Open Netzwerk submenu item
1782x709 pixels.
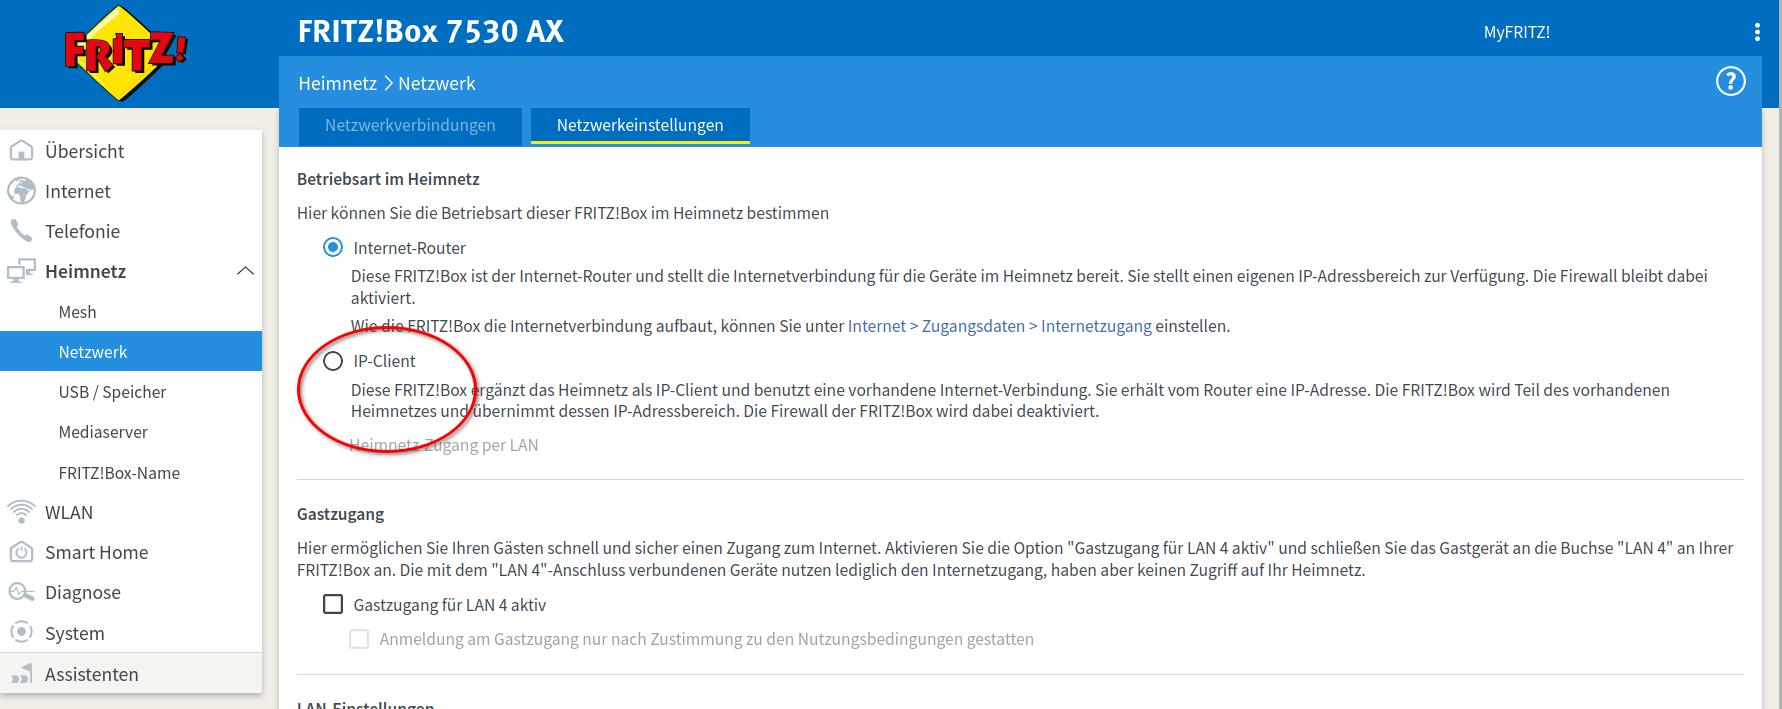tap(131, 352)
